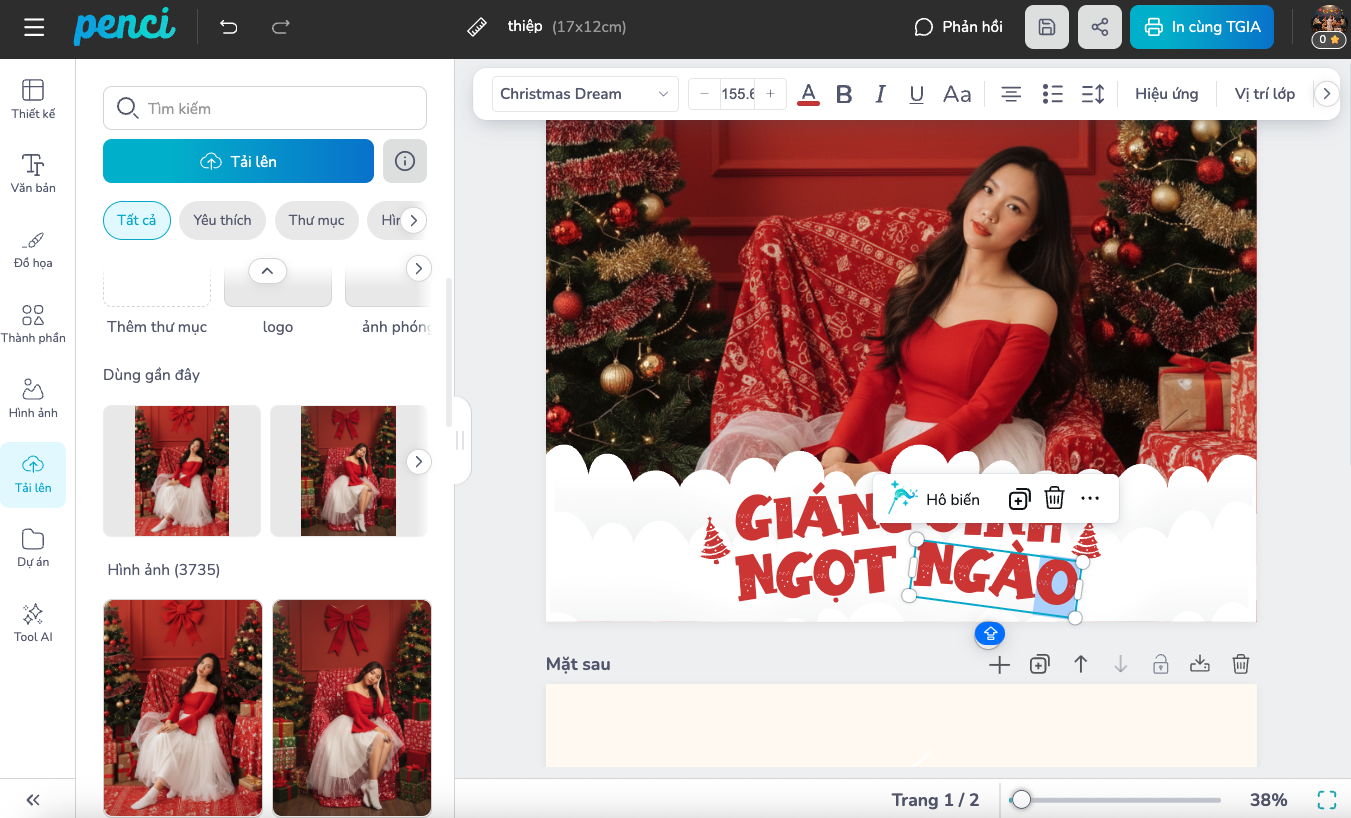
Task: Expand the logo folder chevron
Action: point(267,270)
